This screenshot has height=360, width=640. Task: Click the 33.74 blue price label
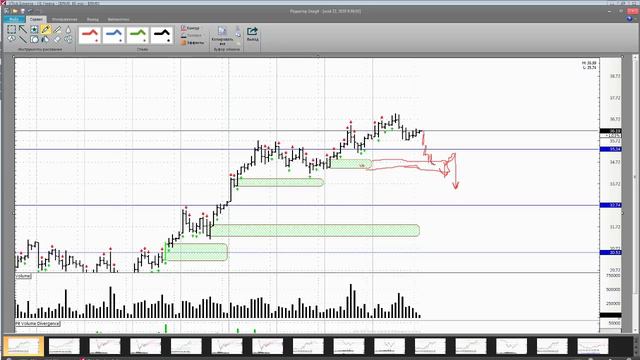pos(611,205)
